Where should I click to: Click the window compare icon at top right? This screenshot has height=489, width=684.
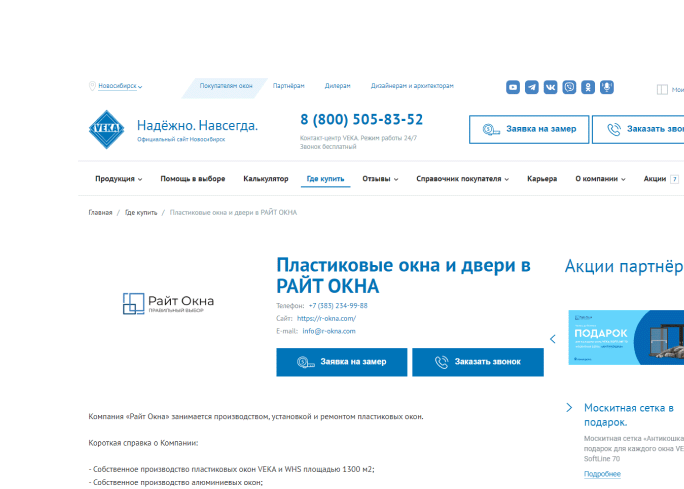click(x=662, y=89)
